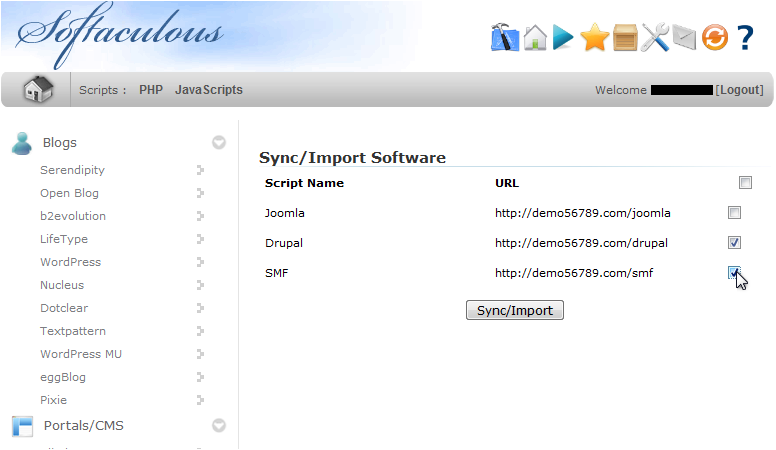This screenshot has width=776, height=450.
Task: Open Textpattern script entry
Action: click(x=73, y=331)
